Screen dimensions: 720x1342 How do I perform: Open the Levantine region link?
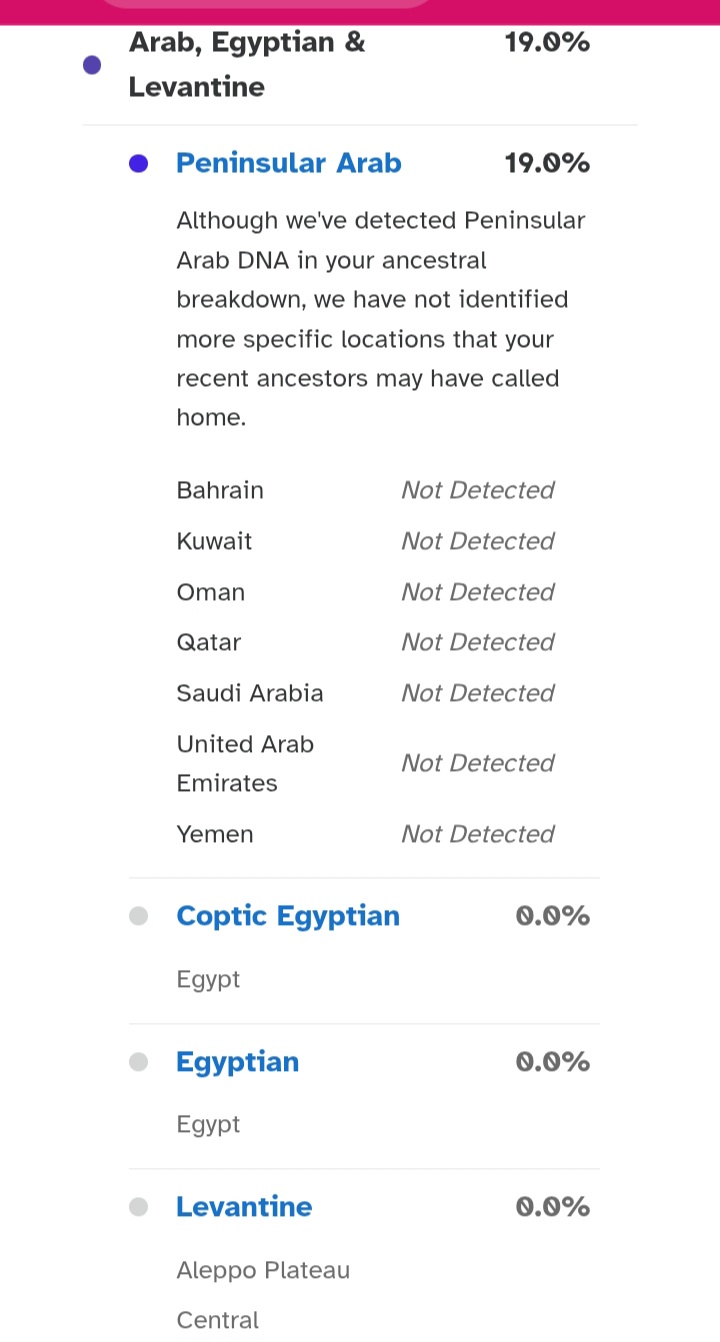click(x=244, y=1207)
